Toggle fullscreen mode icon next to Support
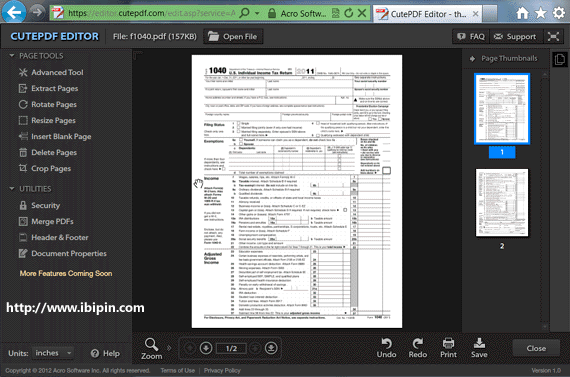 click(x=553, y=36)
